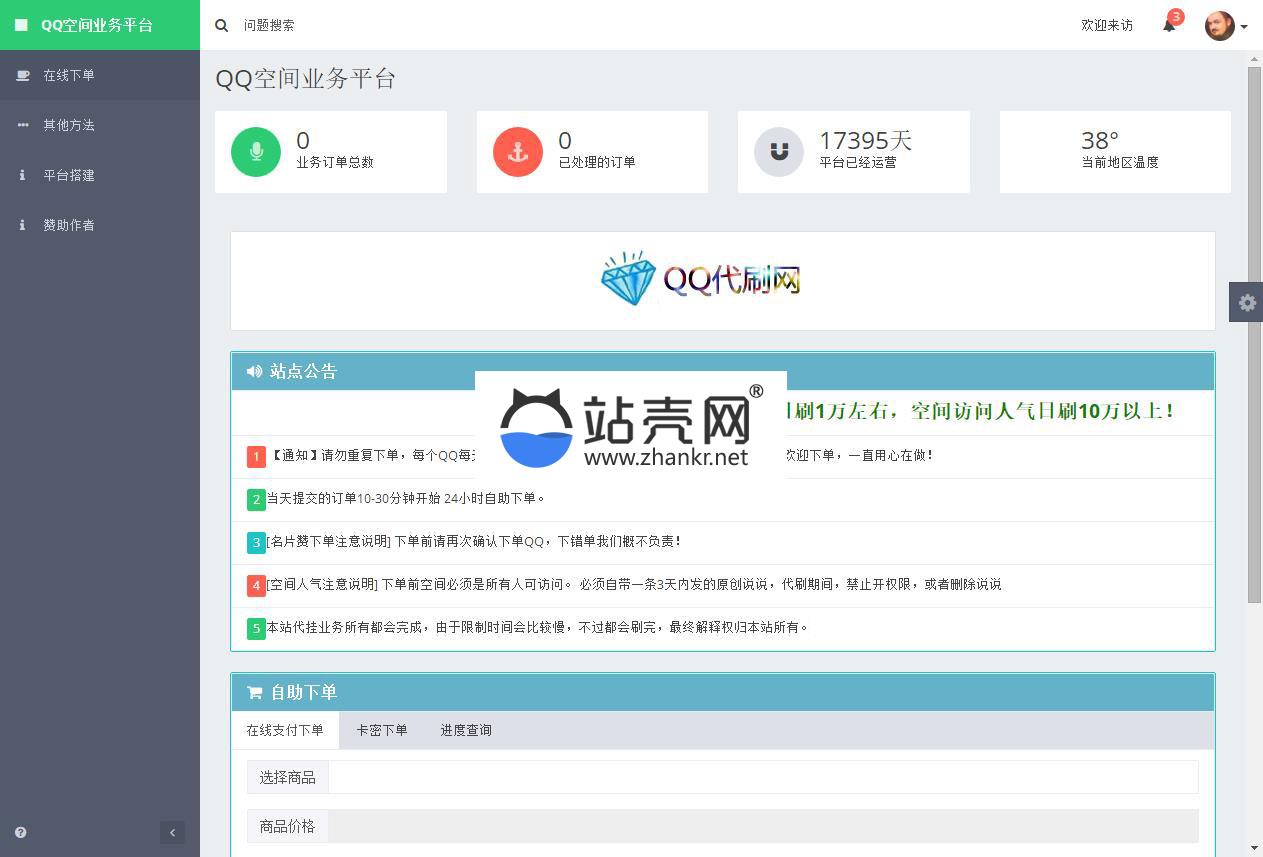
Task: Click the magnet platform-days icon
Action: (x=779, y=151)
